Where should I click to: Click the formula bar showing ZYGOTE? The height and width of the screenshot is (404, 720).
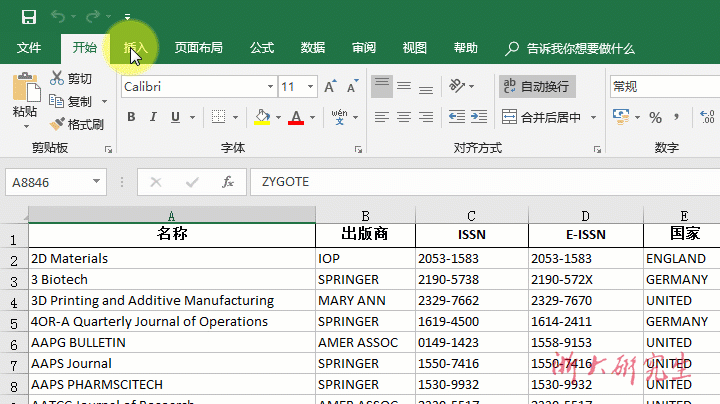(x=485, y=182)
